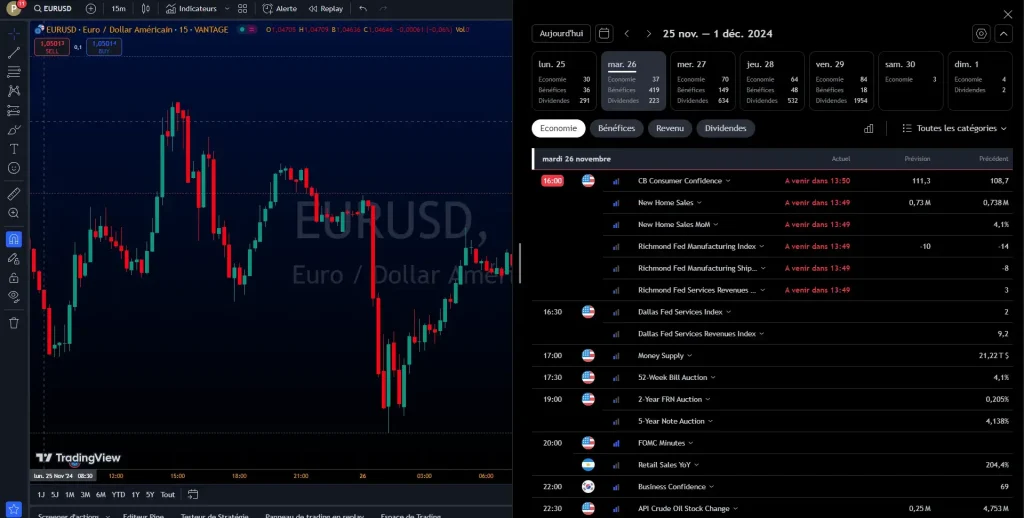Image resolution: width=1024 pixels, height=518 pixels.
Task: Open the calendar date picker icon
Action: tap(604, 33)
